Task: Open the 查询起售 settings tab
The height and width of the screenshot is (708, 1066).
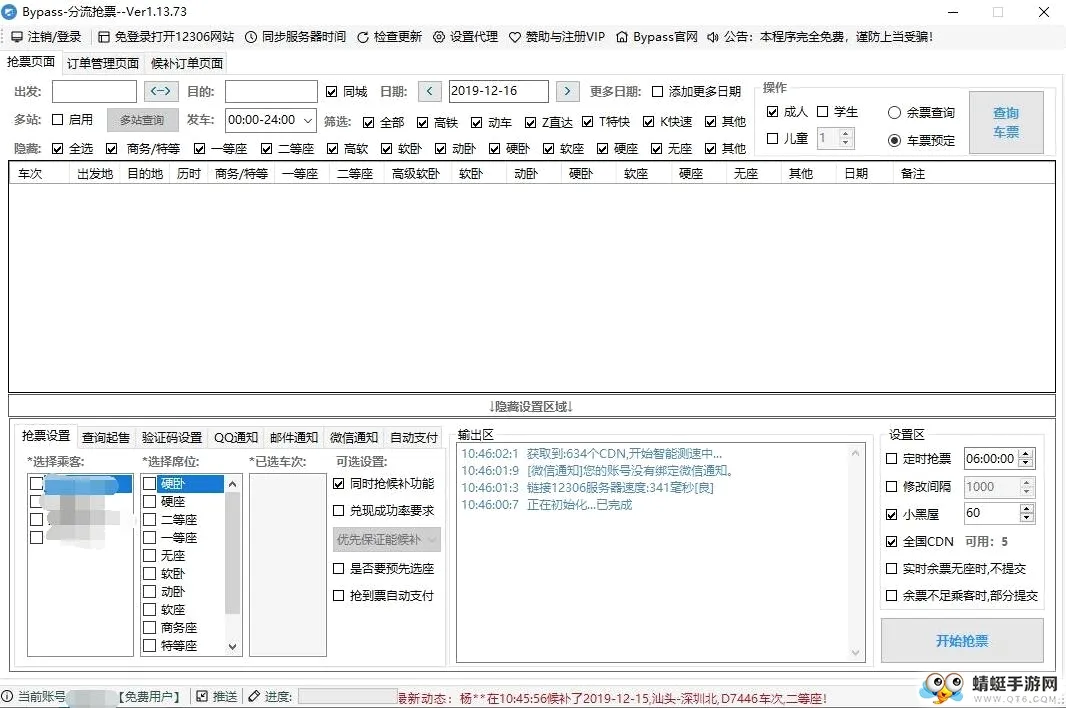Action: coord(106,437)
